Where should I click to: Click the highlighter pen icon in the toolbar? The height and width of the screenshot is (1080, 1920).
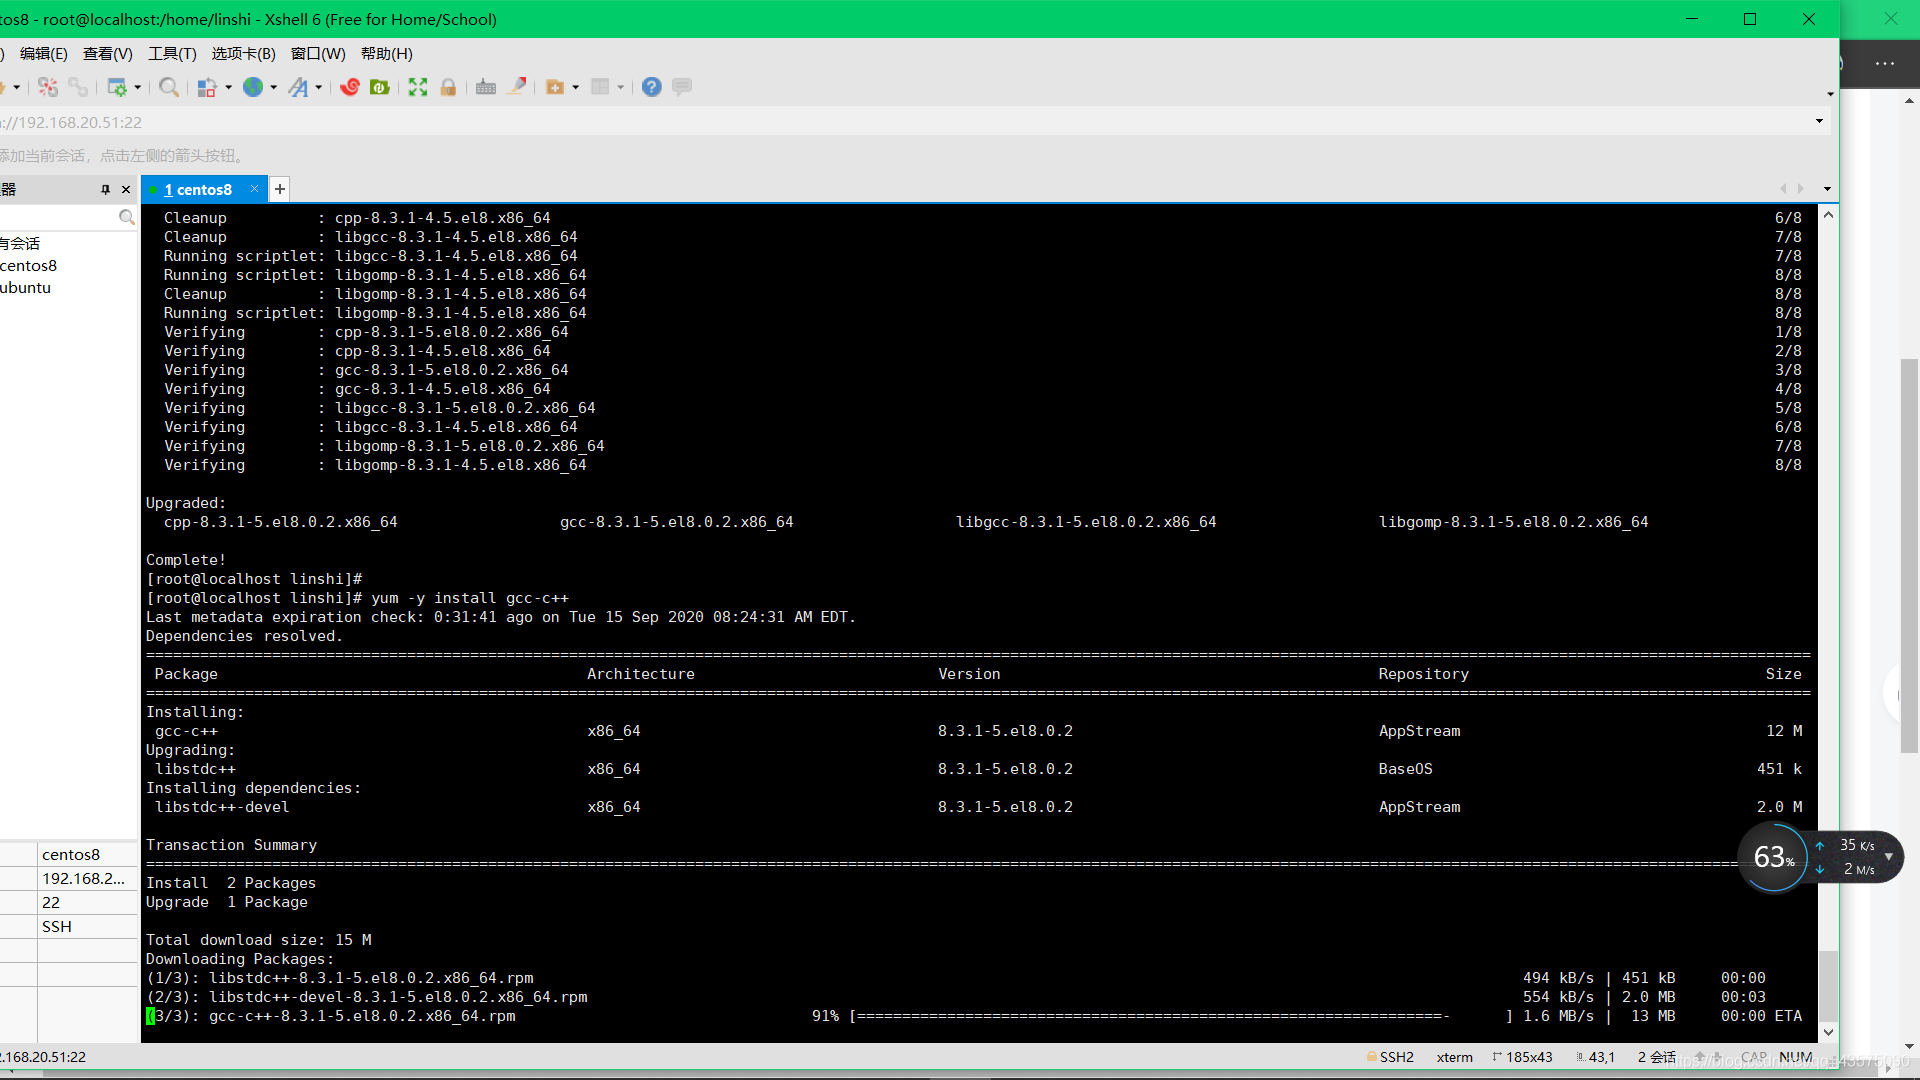[516, 87]
